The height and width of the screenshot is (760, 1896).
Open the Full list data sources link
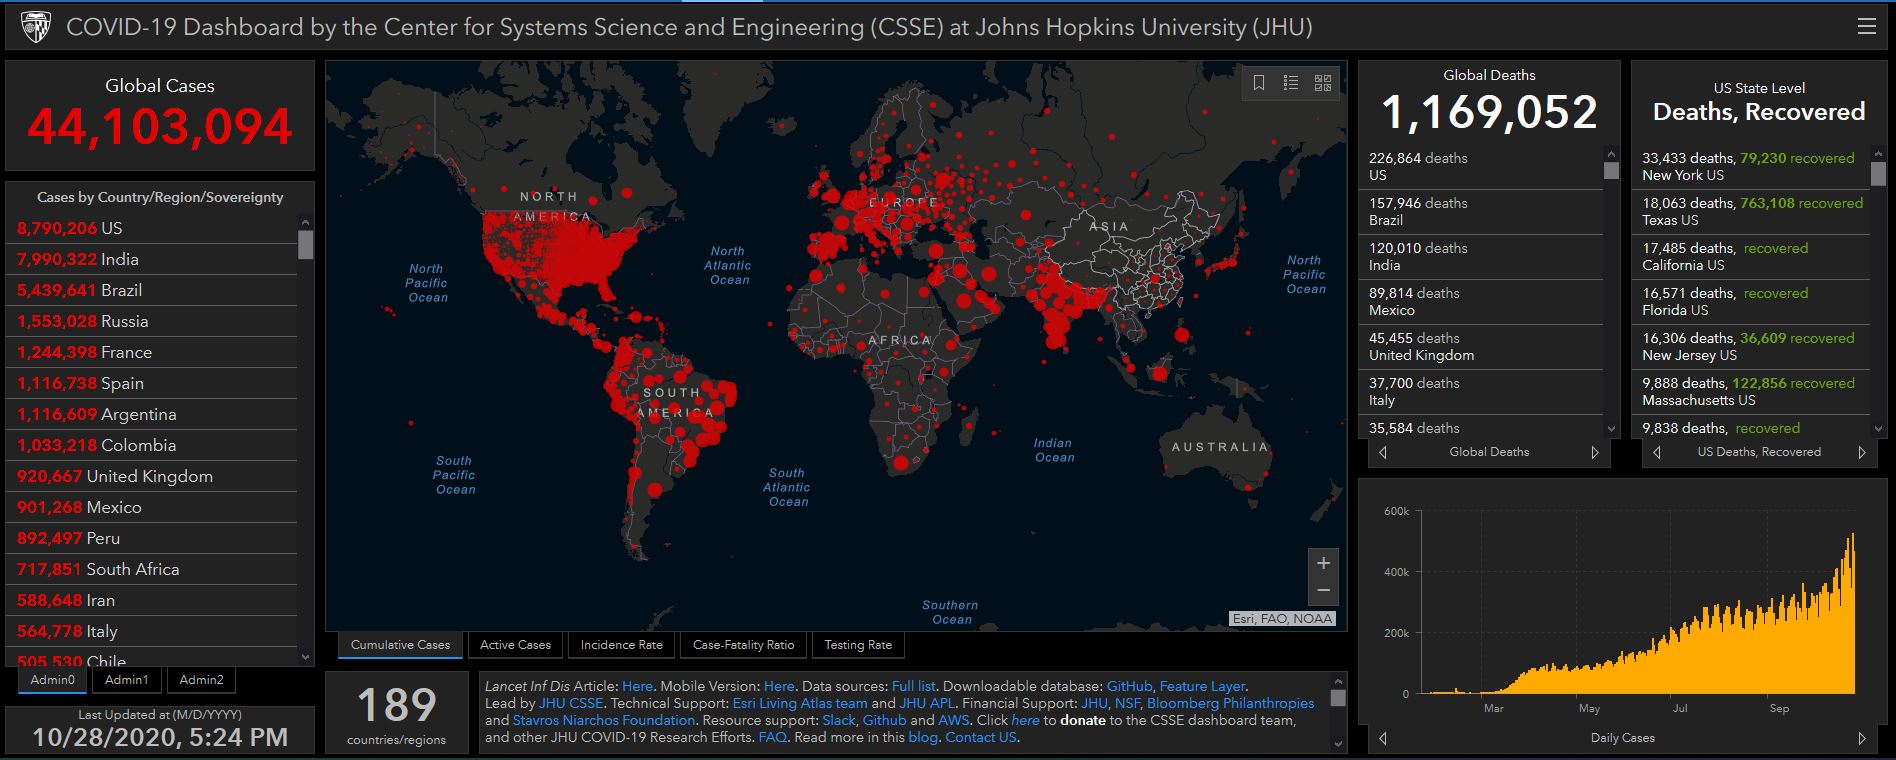[x=914, y=686]
